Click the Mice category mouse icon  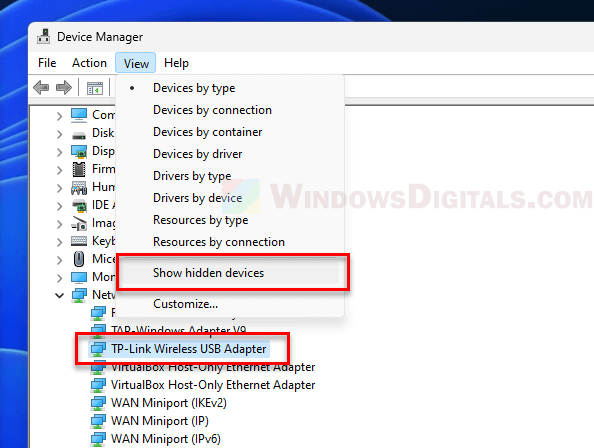coord(79,259)
